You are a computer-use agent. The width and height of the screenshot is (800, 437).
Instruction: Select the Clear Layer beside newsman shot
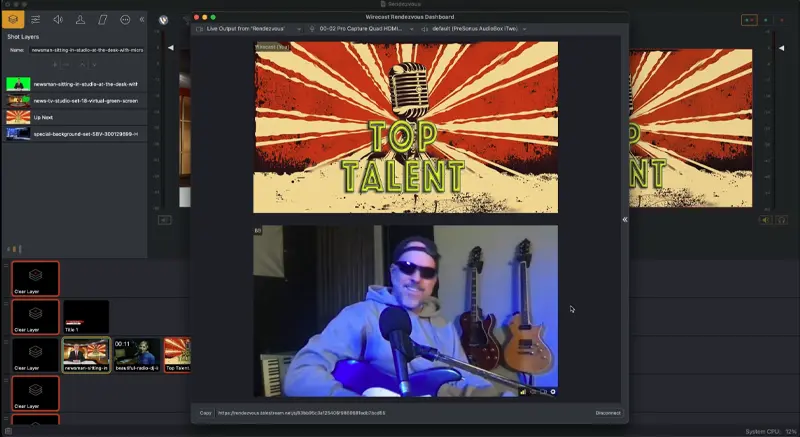tap(36, 355)
